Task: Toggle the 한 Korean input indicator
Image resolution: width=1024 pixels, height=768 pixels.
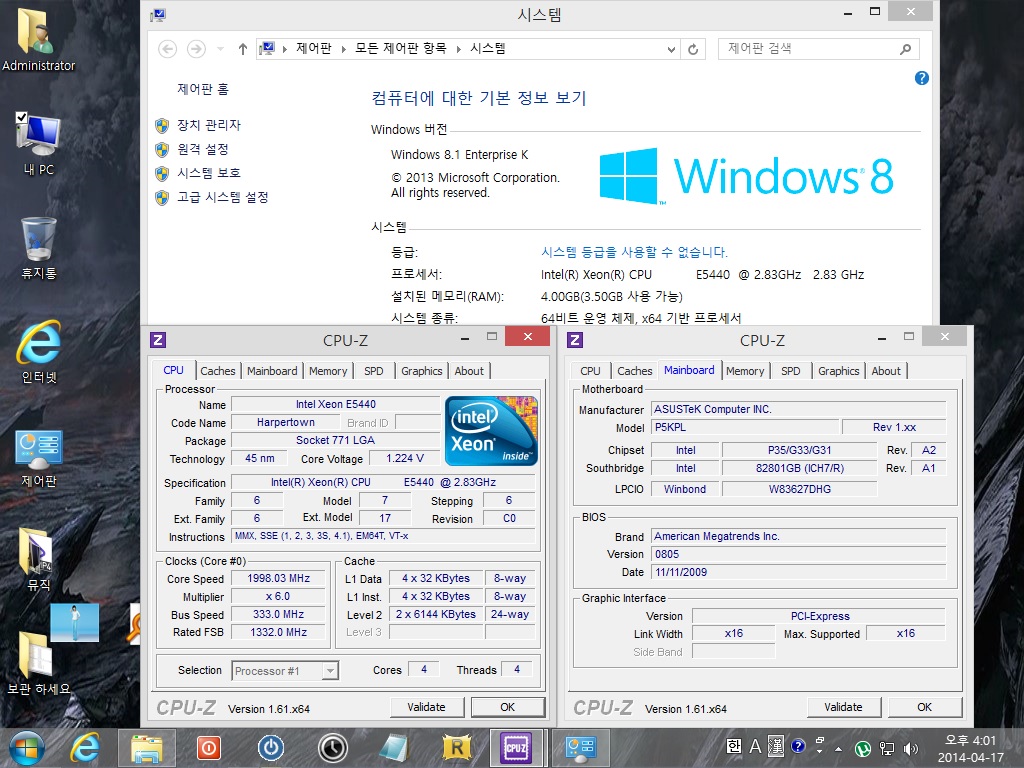Action: [x=733, y=746]
